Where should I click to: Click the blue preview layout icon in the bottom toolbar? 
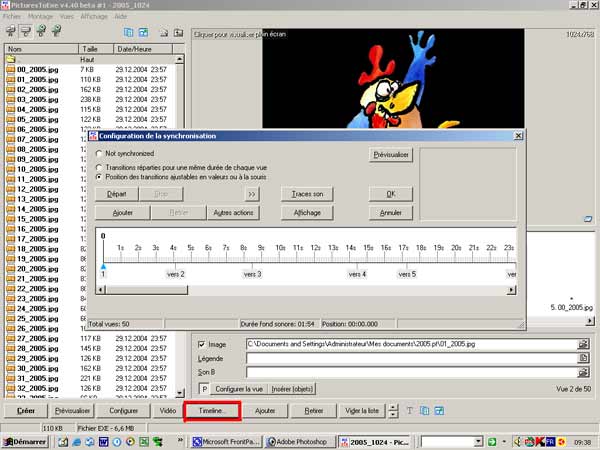tap(439, 411)
